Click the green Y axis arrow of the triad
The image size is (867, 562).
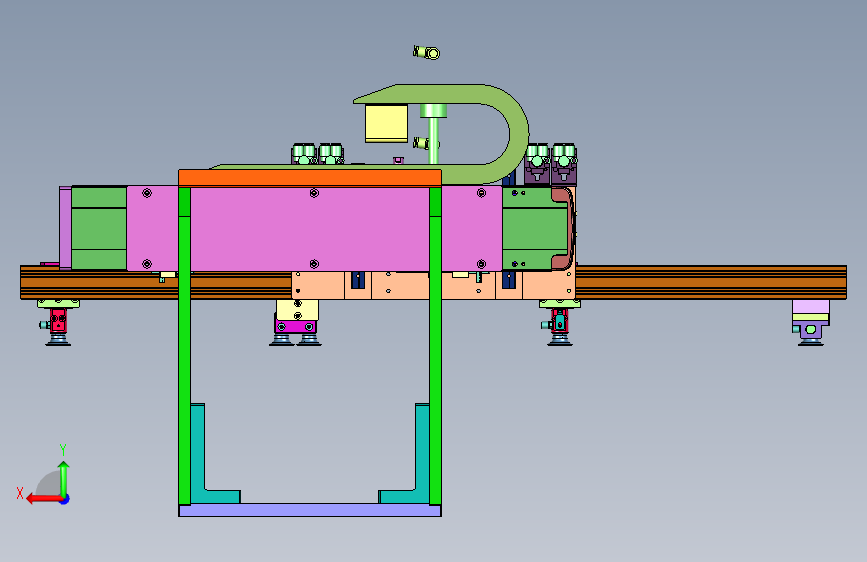pos(64,479)
